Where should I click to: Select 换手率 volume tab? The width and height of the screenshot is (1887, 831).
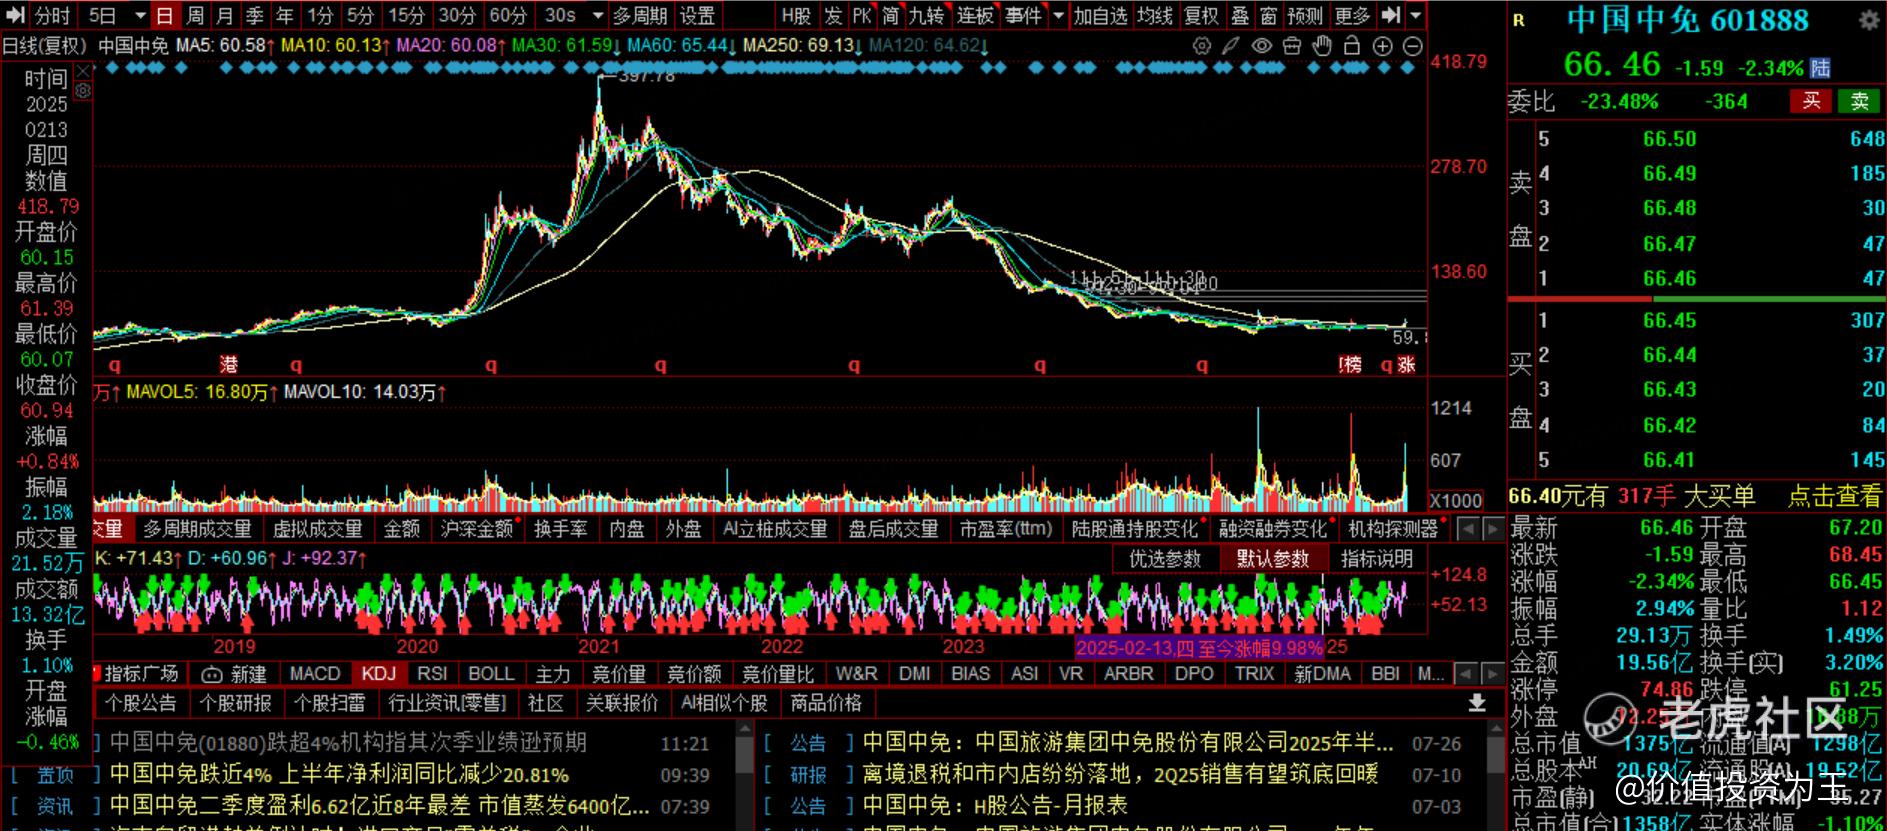[560, 529]
